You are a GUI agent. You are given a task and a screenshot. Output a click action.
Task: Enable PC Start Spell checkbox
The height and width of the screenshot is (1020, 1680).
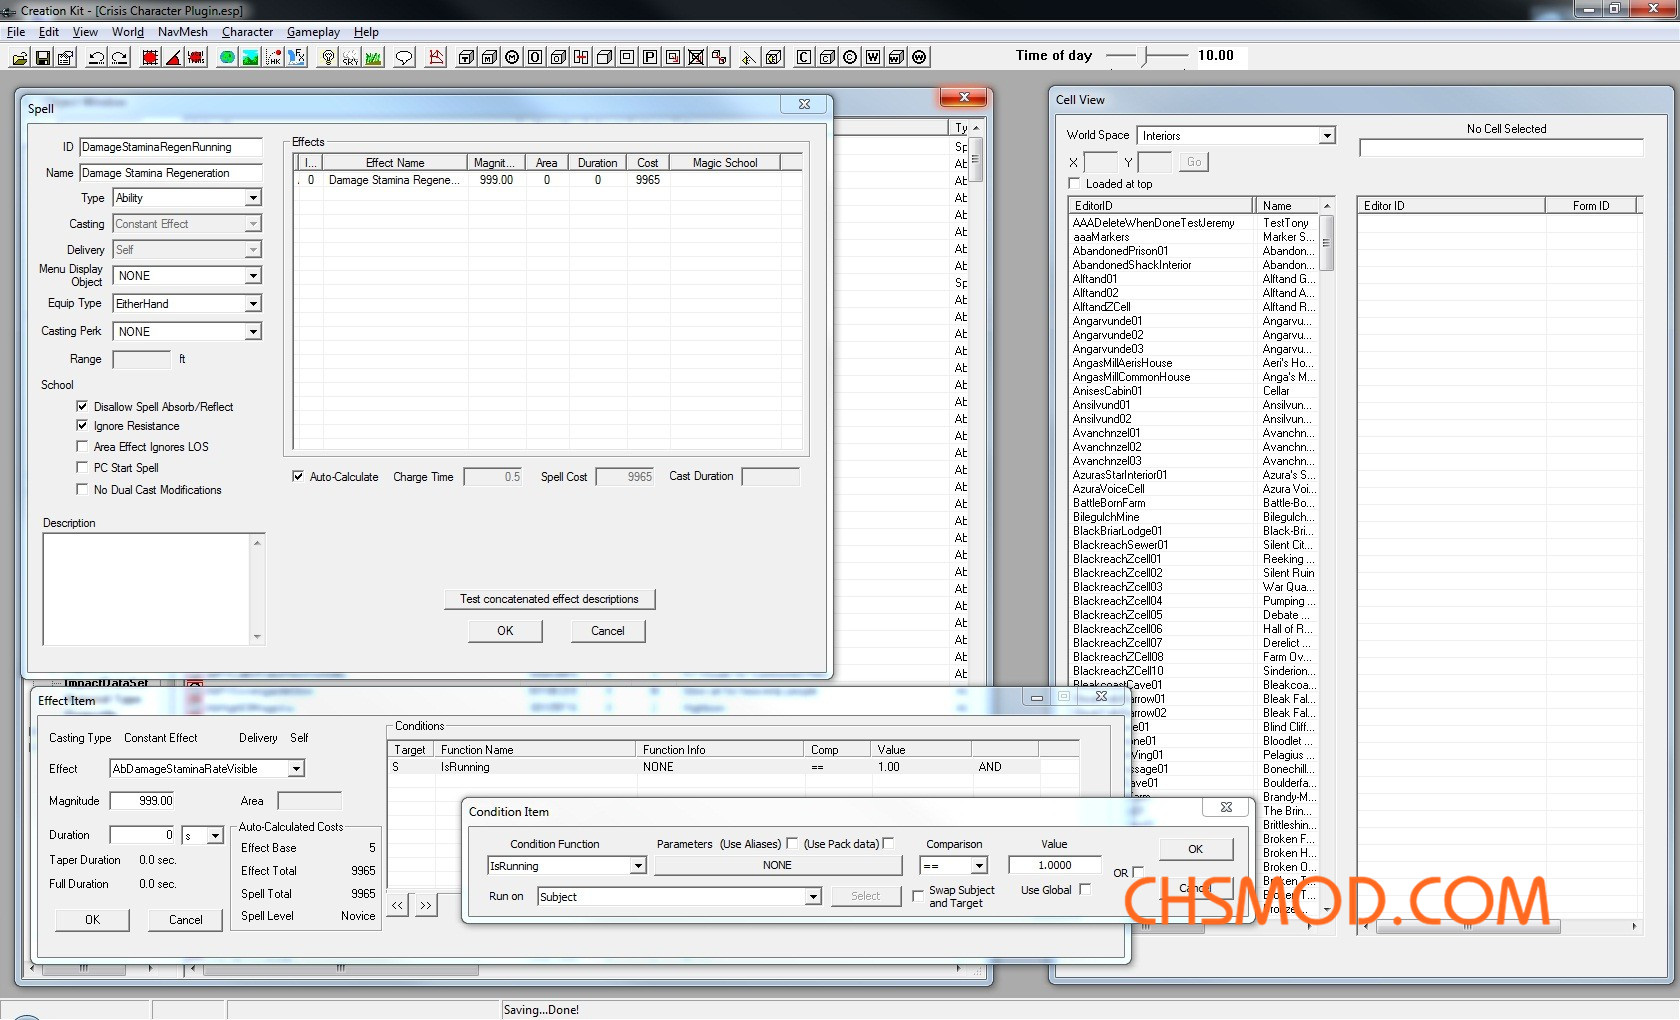point(82,467)
